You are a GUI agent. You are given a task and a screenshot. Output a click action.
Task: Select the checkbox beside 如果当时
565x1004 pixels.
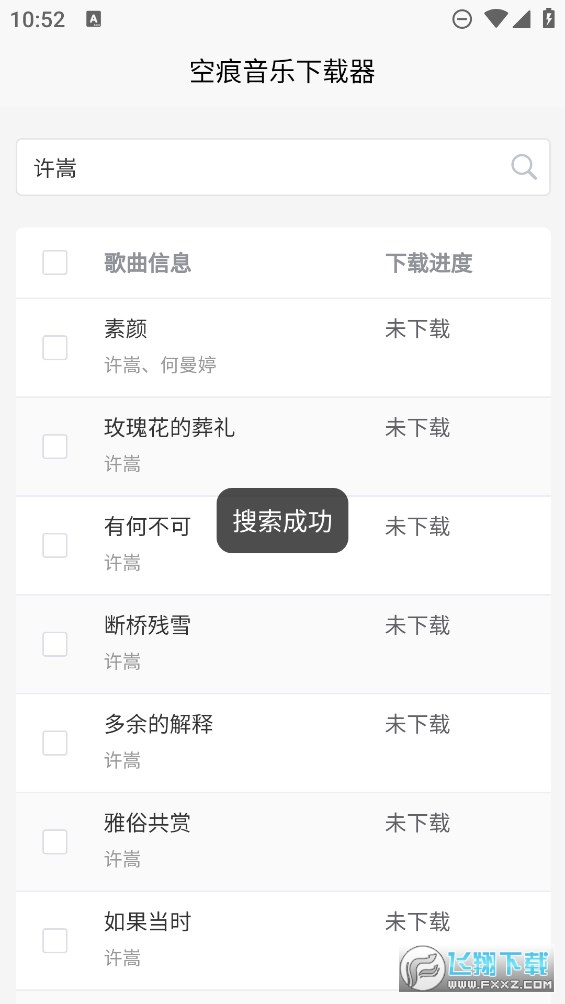point(54,941)
